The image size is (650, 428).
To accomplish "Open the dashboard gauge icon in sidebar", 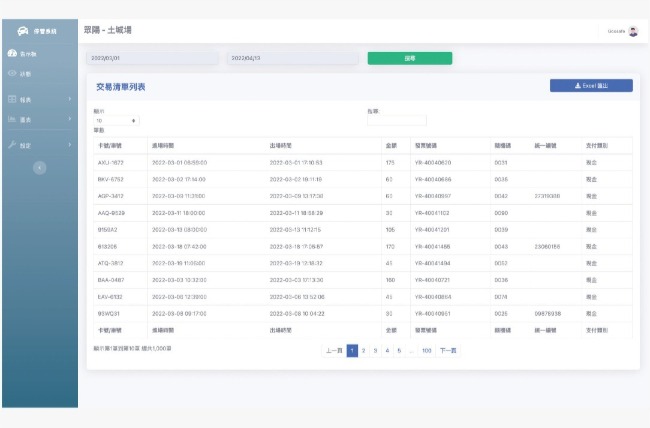I will coord(12,53).
